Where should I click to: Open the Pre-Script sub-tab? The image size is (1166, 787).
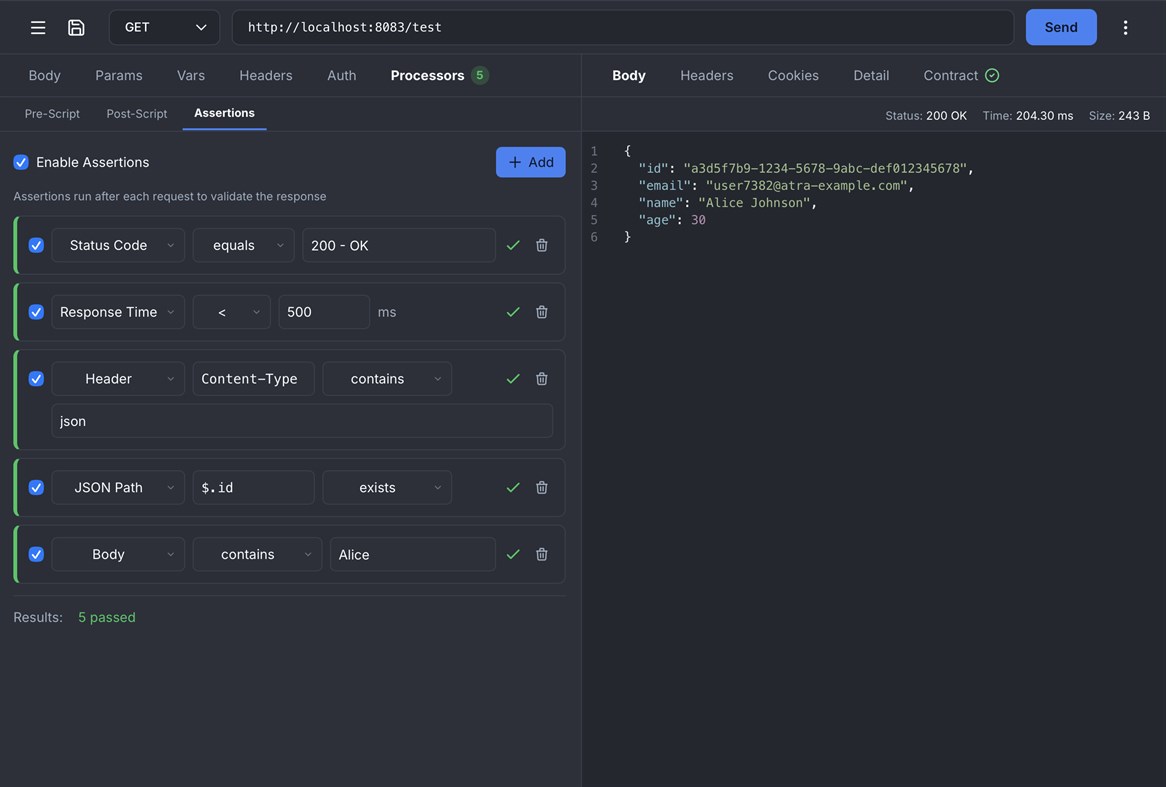pos(52,114)
